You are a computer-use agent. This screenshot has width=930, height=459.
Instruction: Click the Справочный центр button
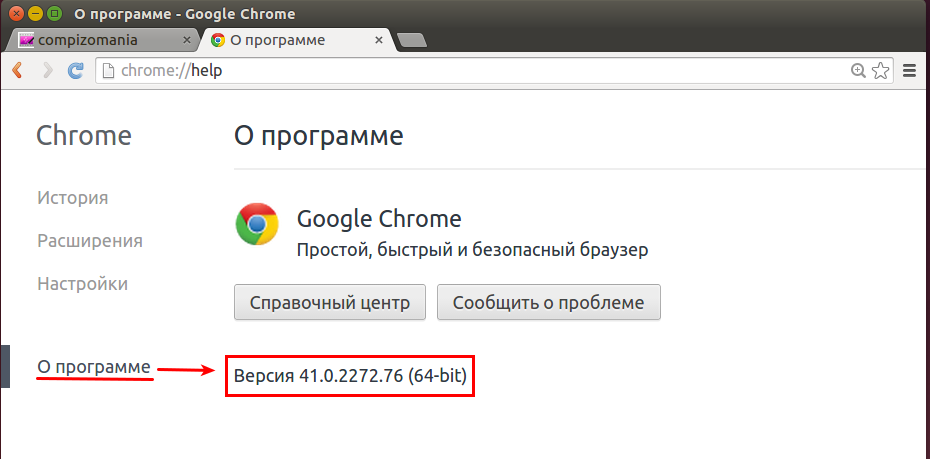[x=330, y=302]
